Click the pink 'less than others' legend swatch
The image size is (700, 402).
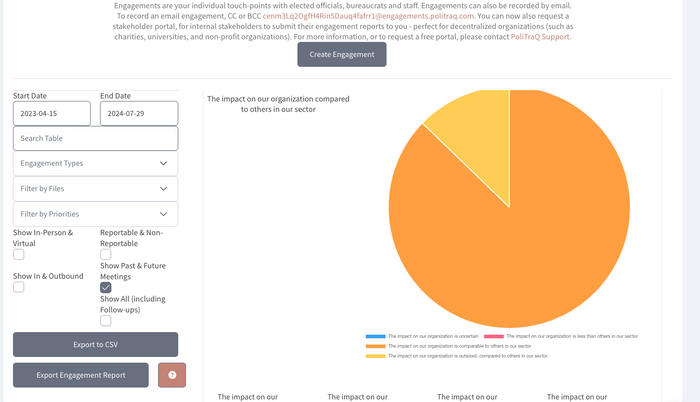495,336
